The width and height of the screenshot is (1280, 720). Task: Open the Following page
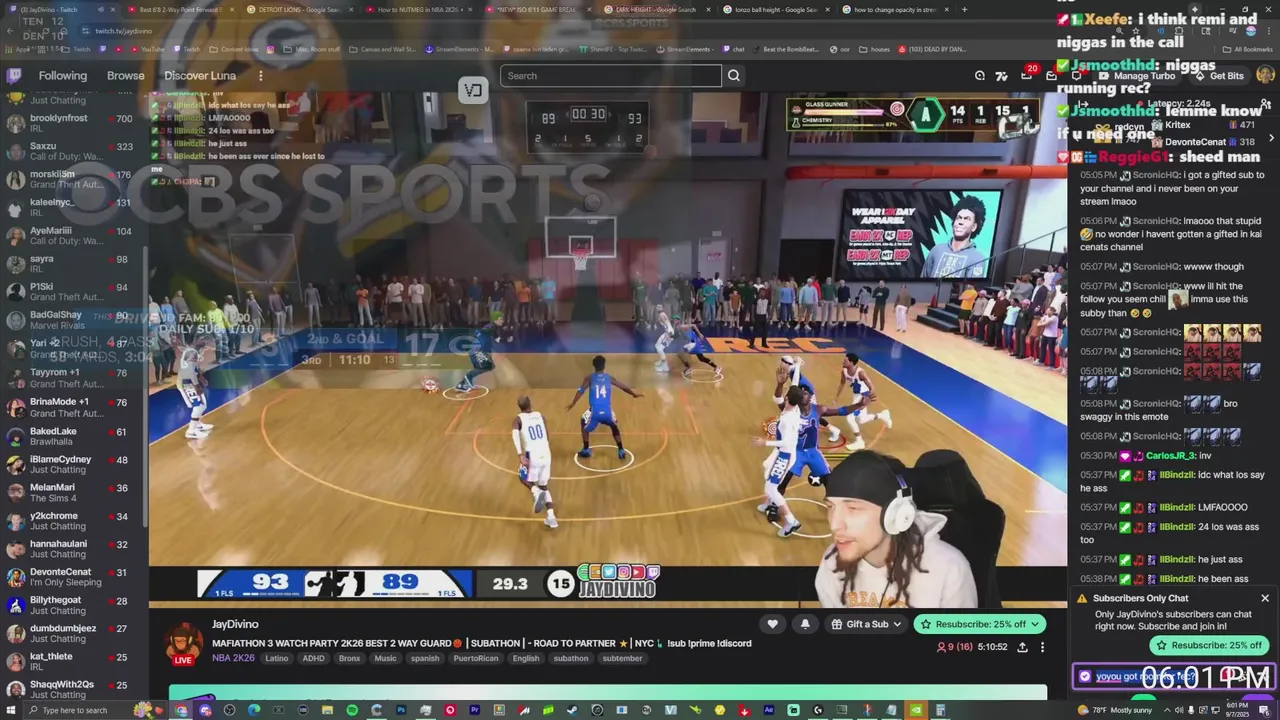coord(62,76)
